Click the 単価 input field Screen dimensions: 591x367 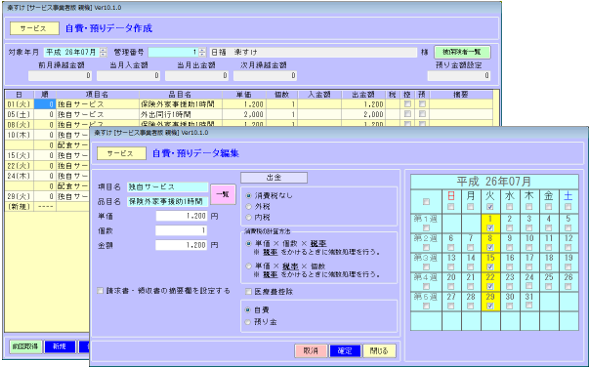click(181, 216)
